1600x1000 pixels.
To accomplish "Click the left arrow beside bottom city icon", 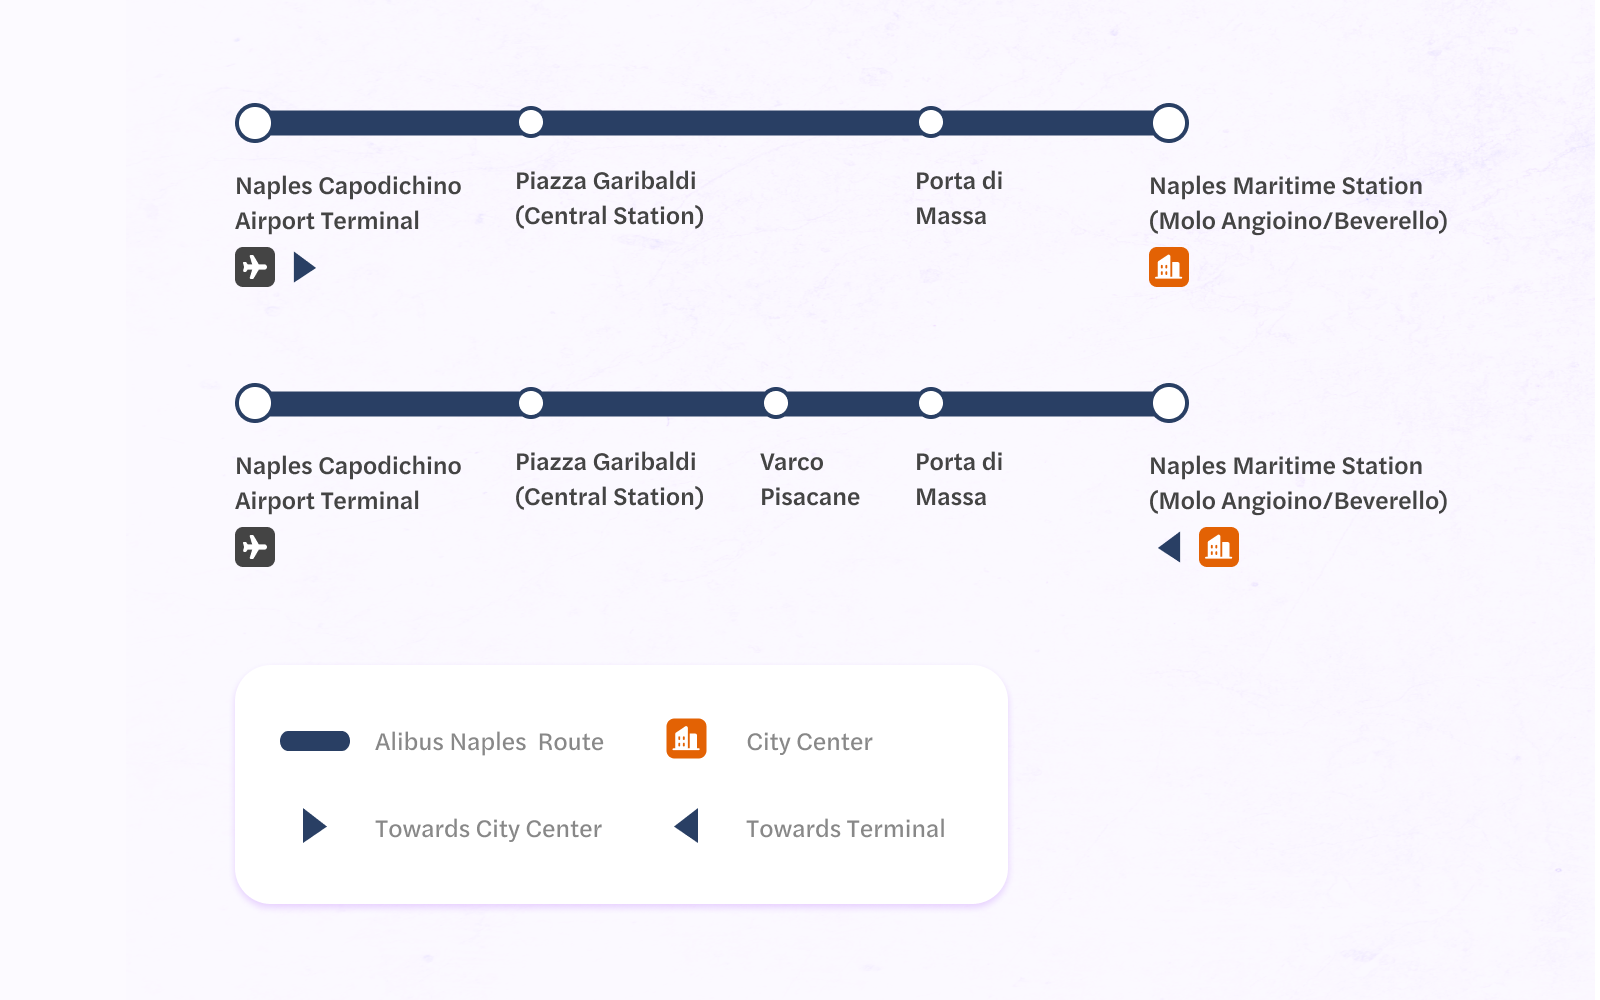I will (1169, 547).
